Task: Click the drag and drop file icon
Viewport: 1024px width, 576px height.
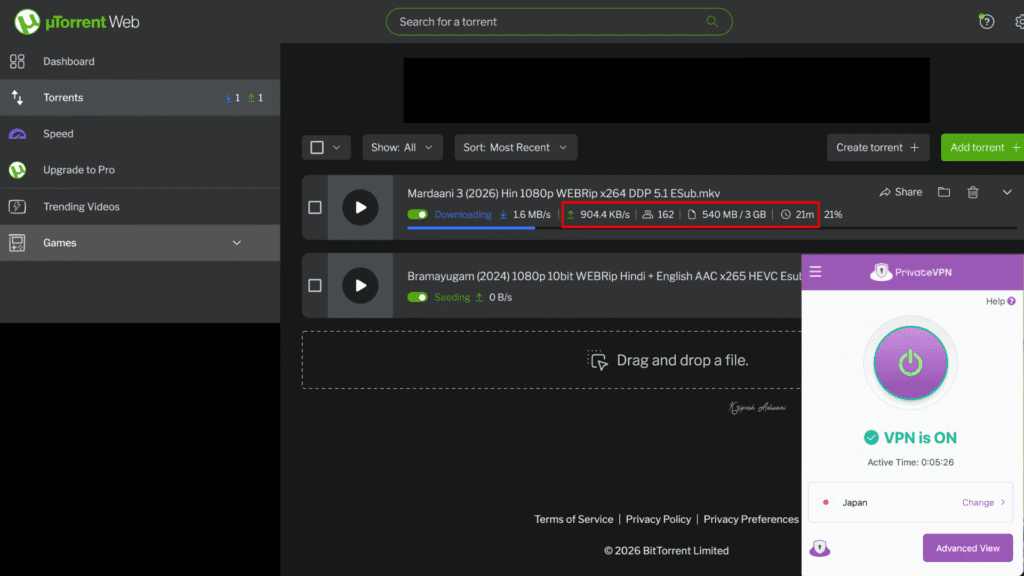Action: coord(597,360)
